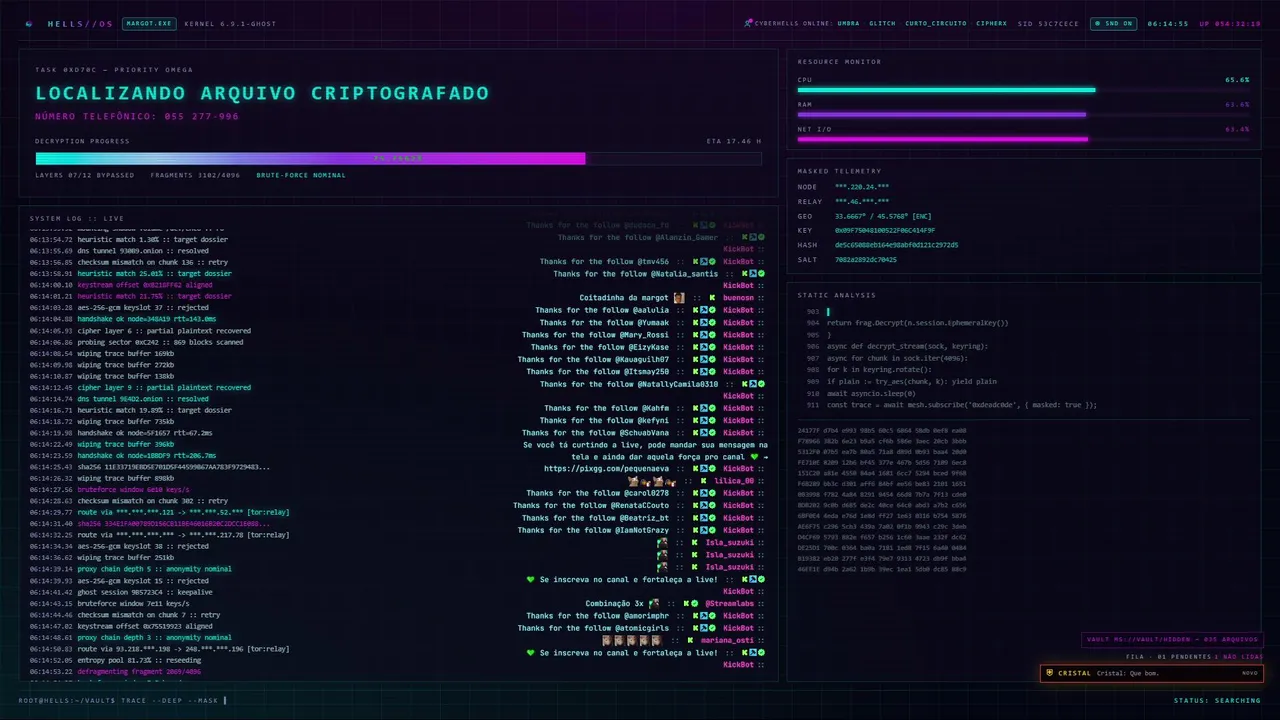Click Kick badge on @carol0278 row
This screenshot has height=720, width=1280.
click(696, 493)
